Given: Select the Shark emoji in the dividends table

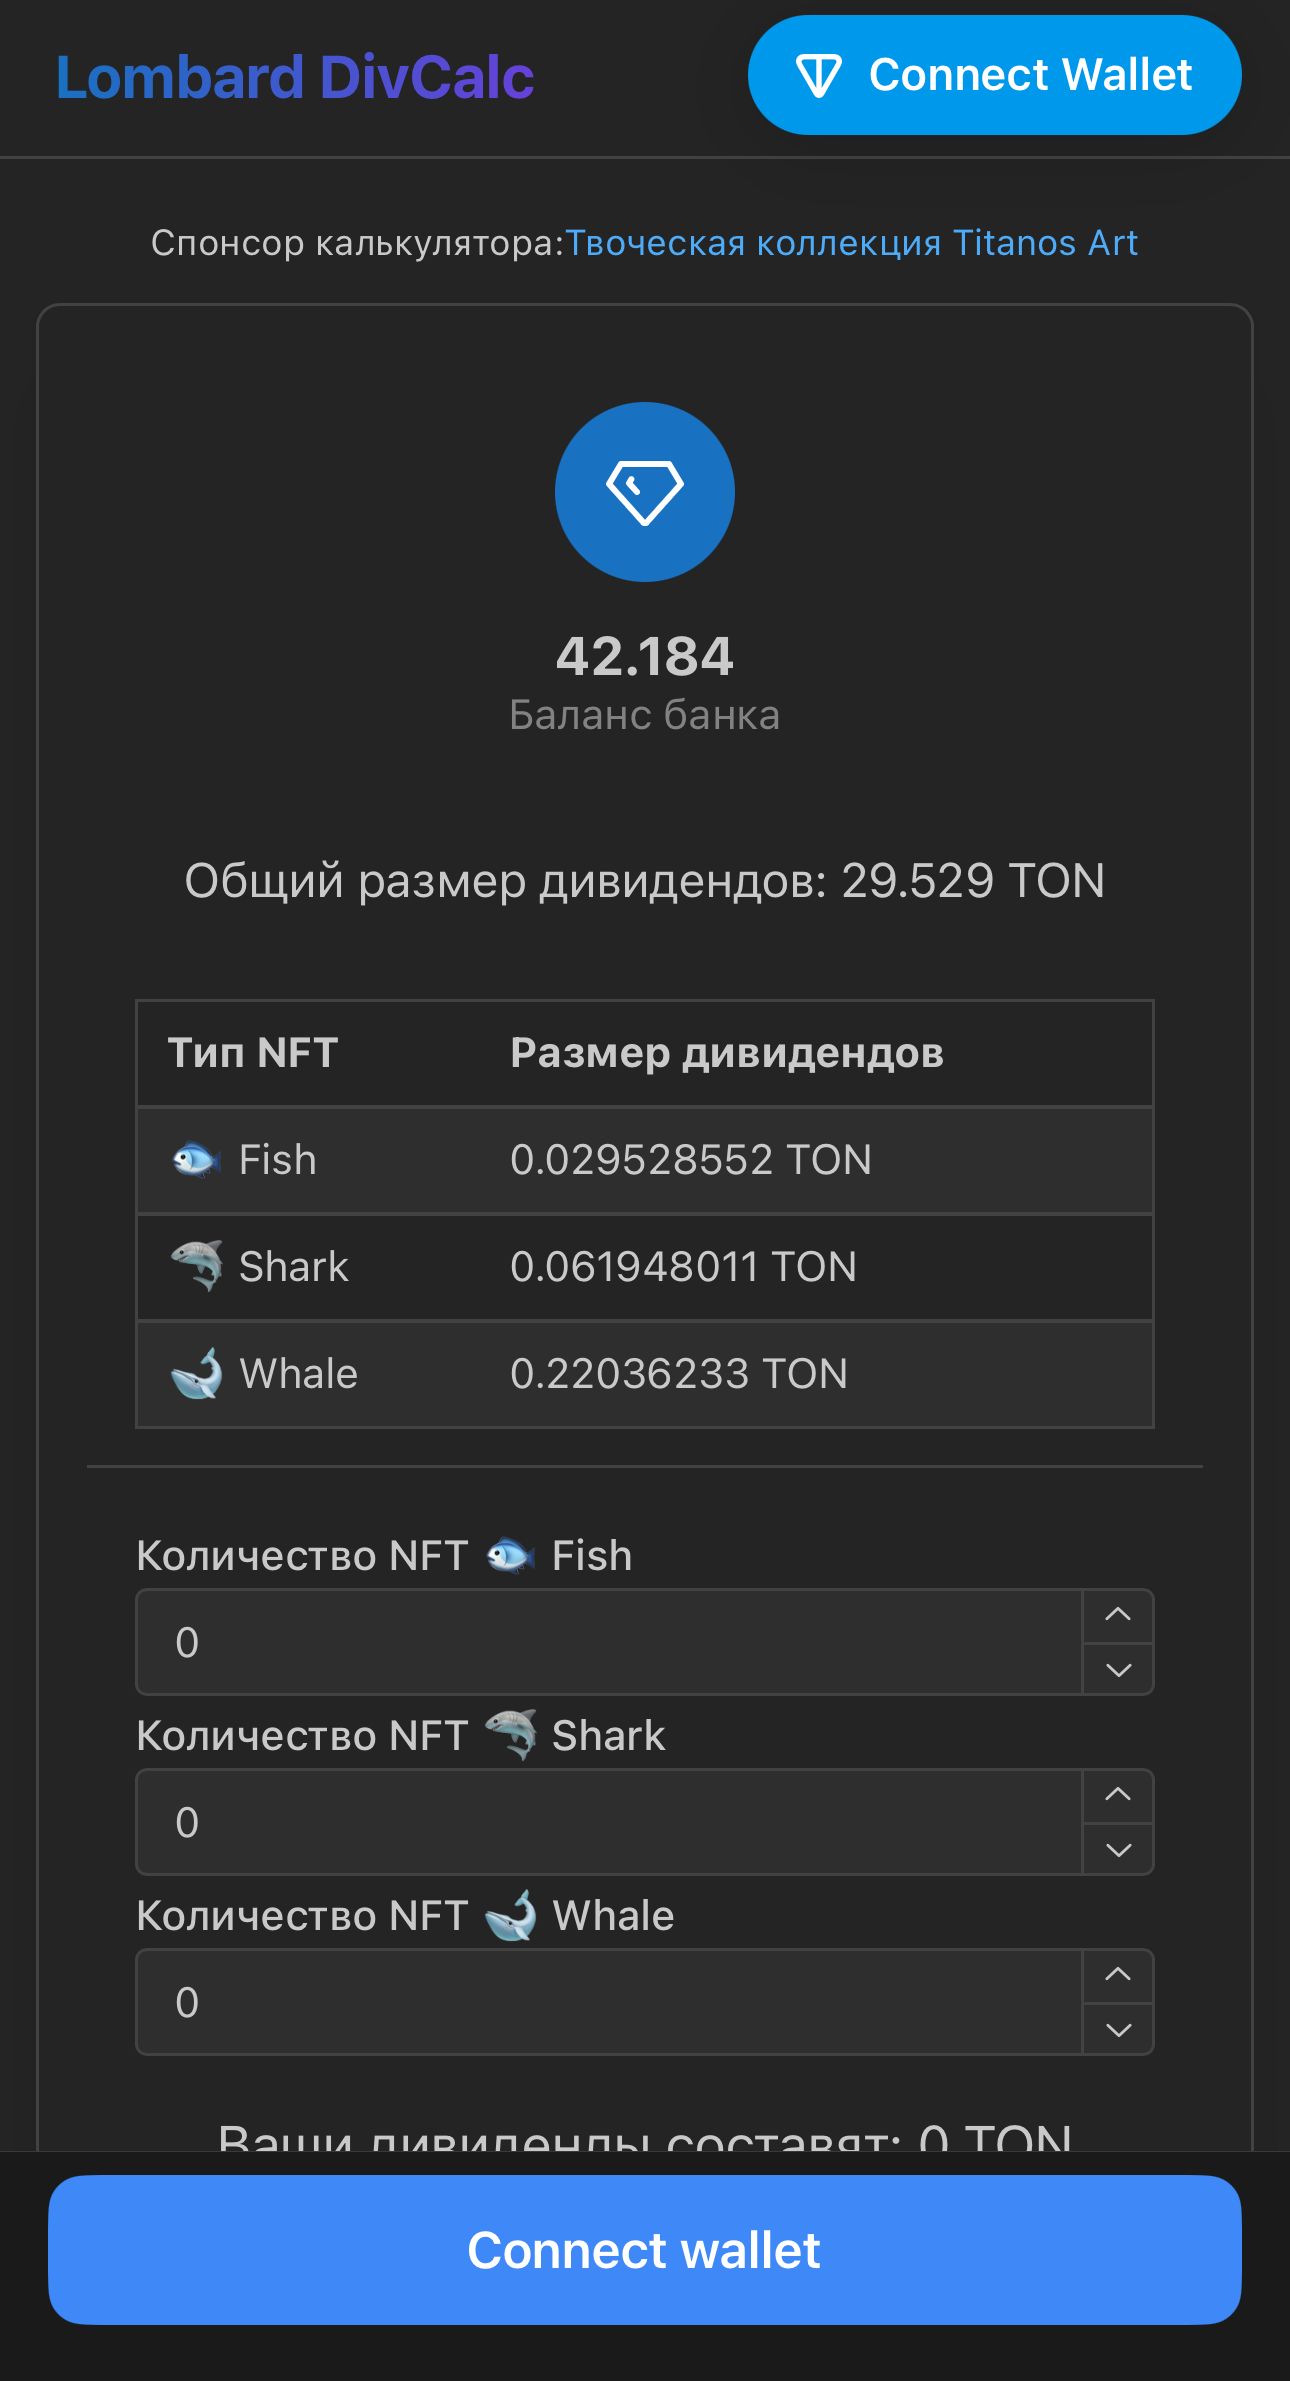Looking at the screenshot, I should [196, 1266].
